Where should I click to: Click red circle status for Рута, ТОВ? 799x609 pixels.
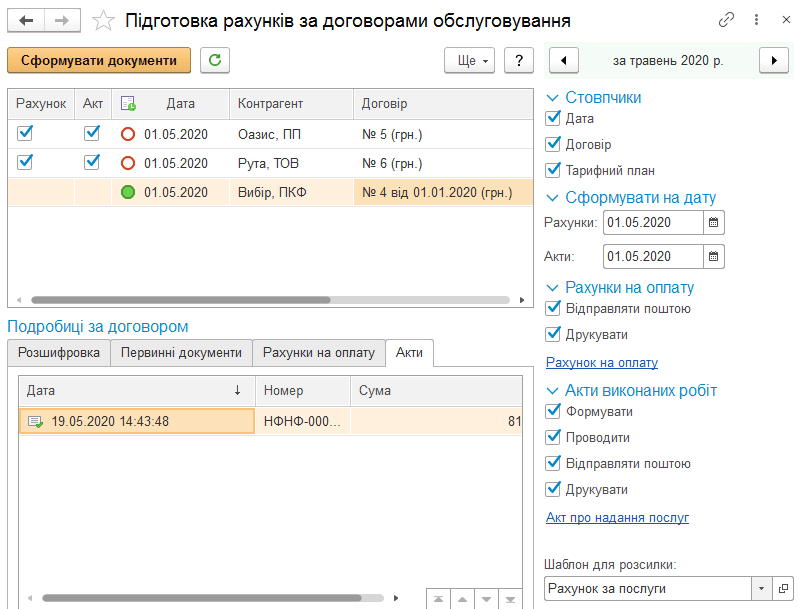point(128,163)
